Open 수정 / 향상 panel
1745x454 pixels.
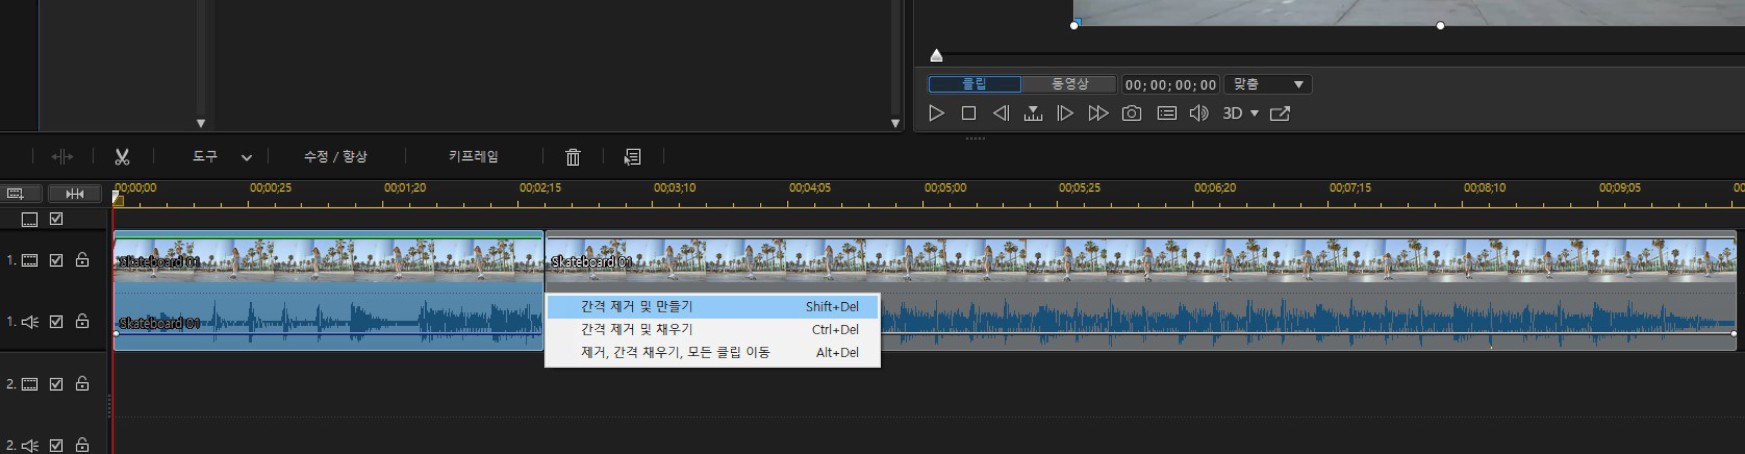point(336,157)
